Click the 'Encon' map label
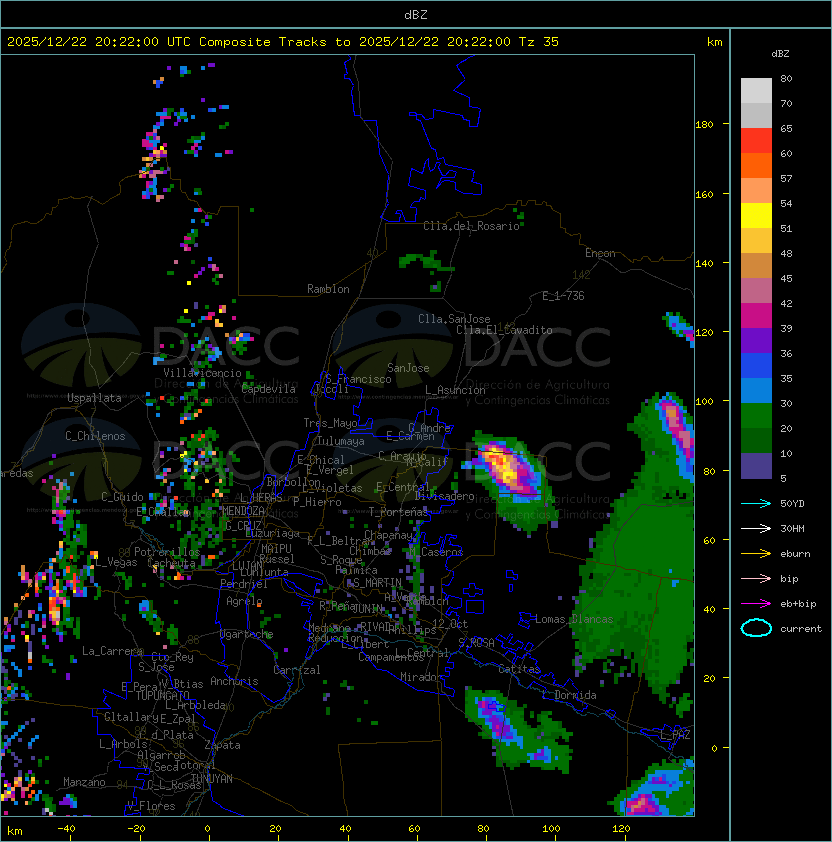The image size is (832, 842). click(600, 253)
